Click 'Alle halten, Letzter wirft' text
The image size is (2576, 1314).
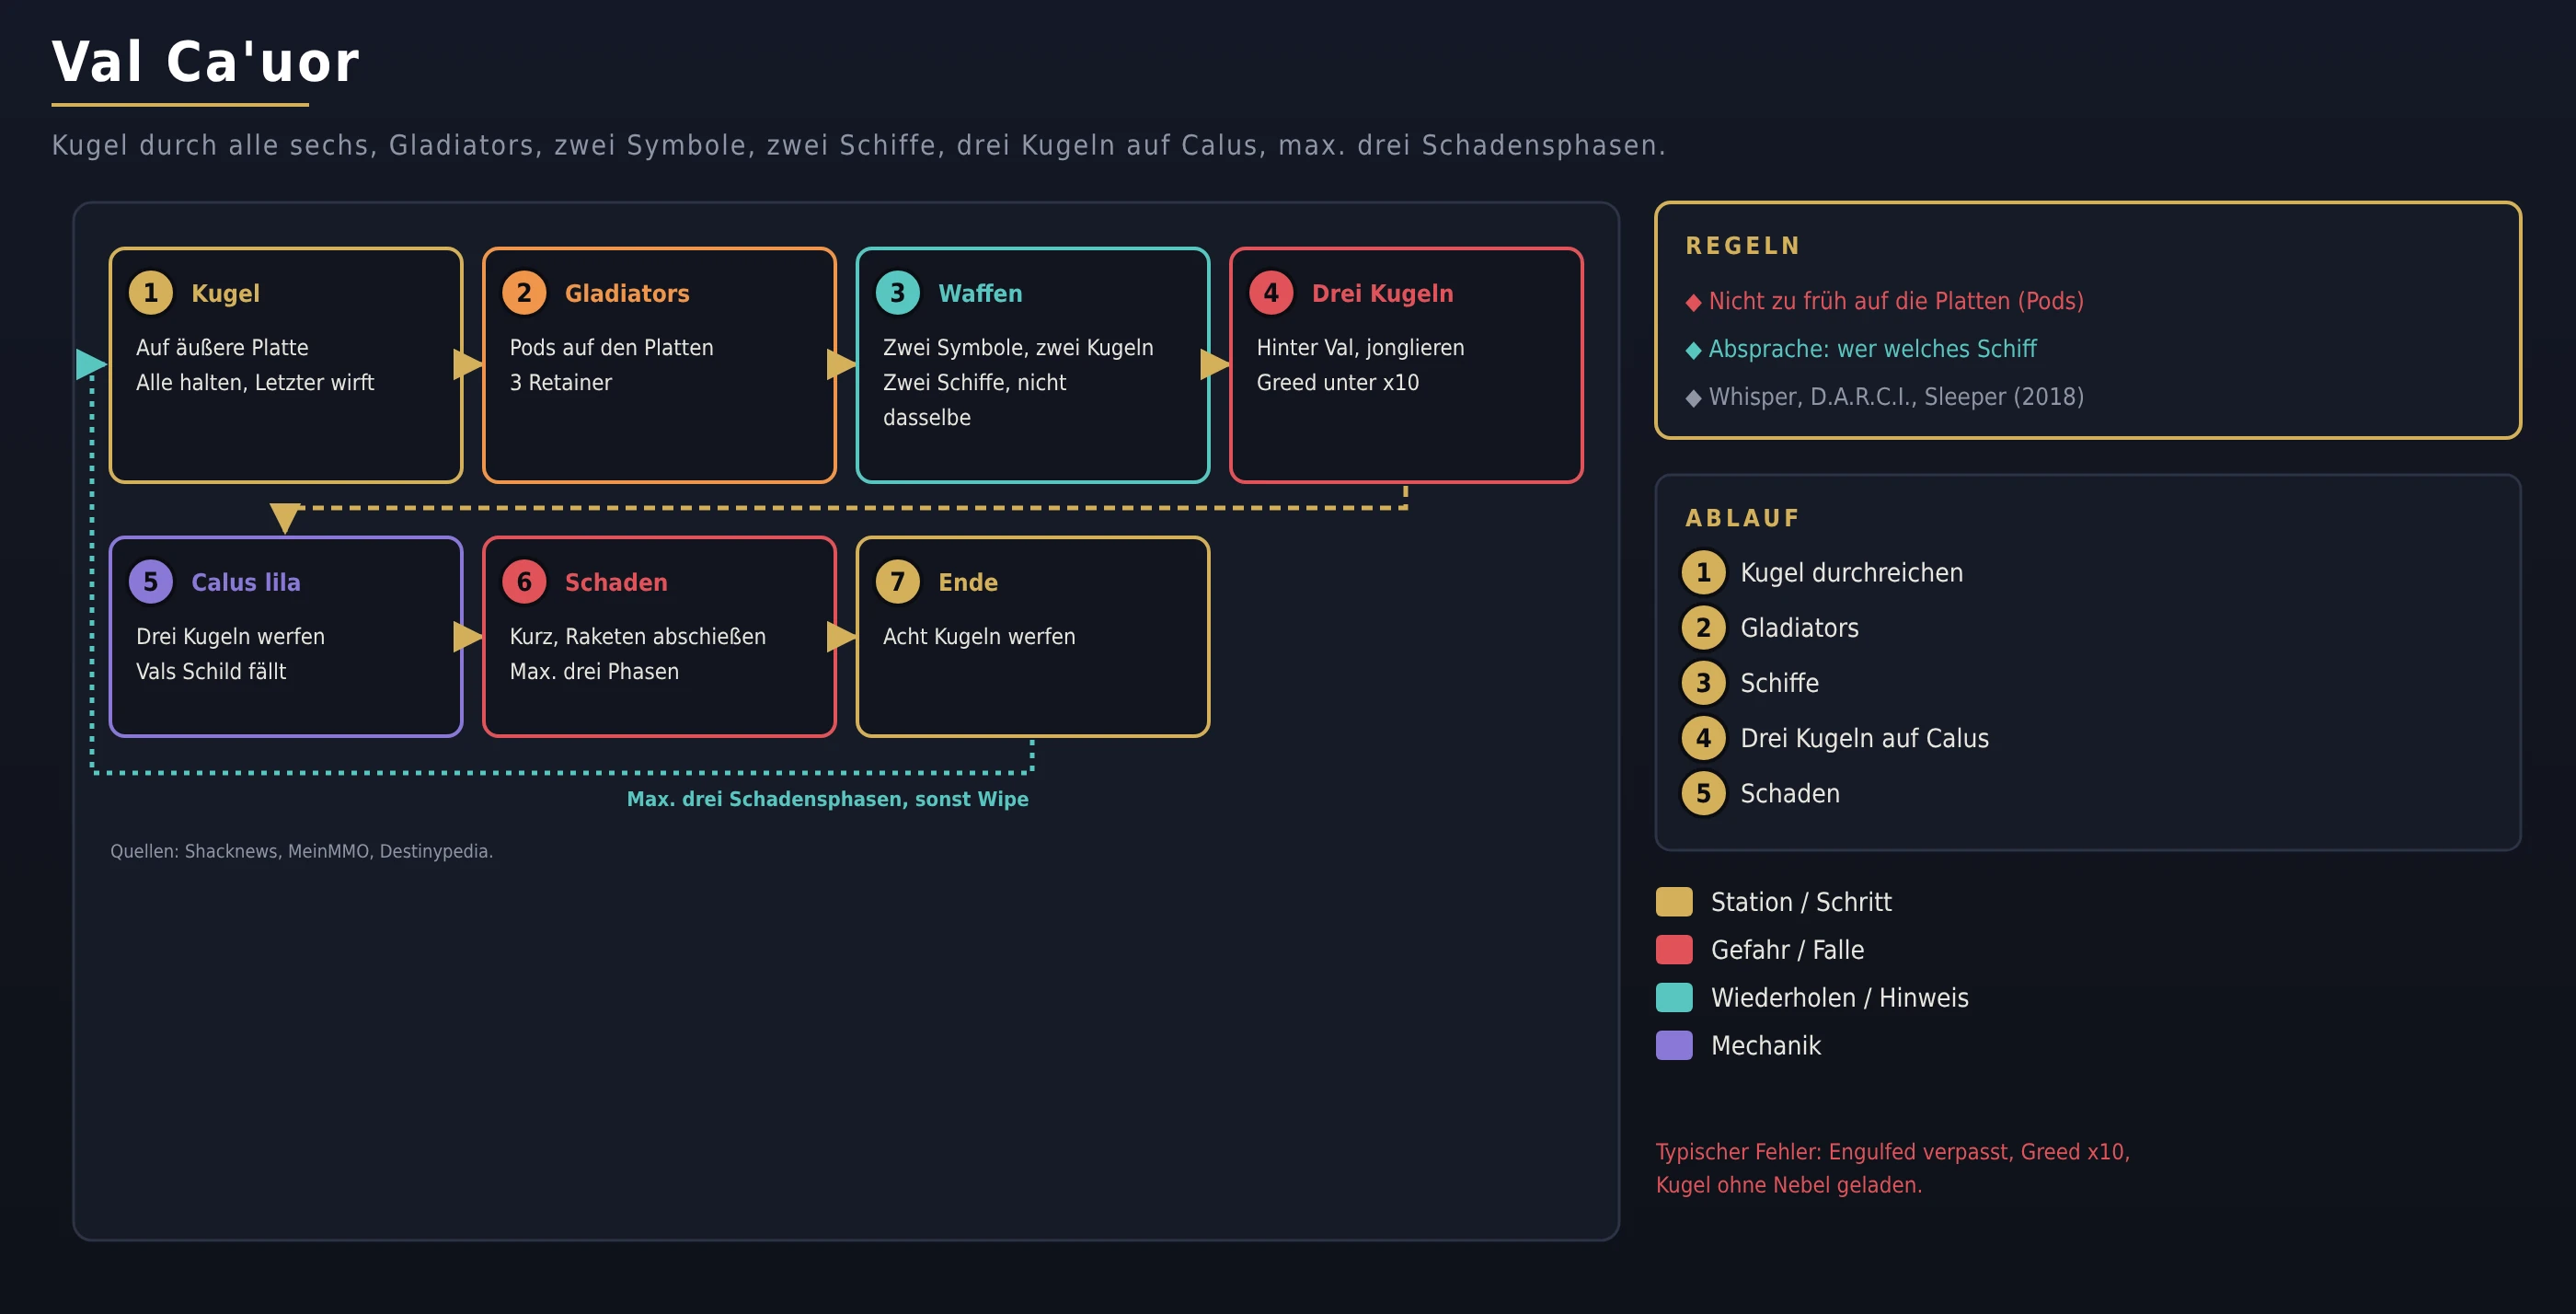[x=255, y=383]
